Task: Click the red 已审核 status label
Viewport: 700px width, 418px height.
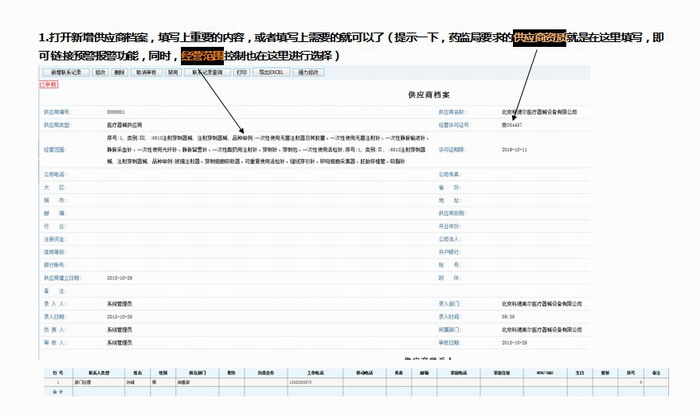Action: (x=49, y=84)
